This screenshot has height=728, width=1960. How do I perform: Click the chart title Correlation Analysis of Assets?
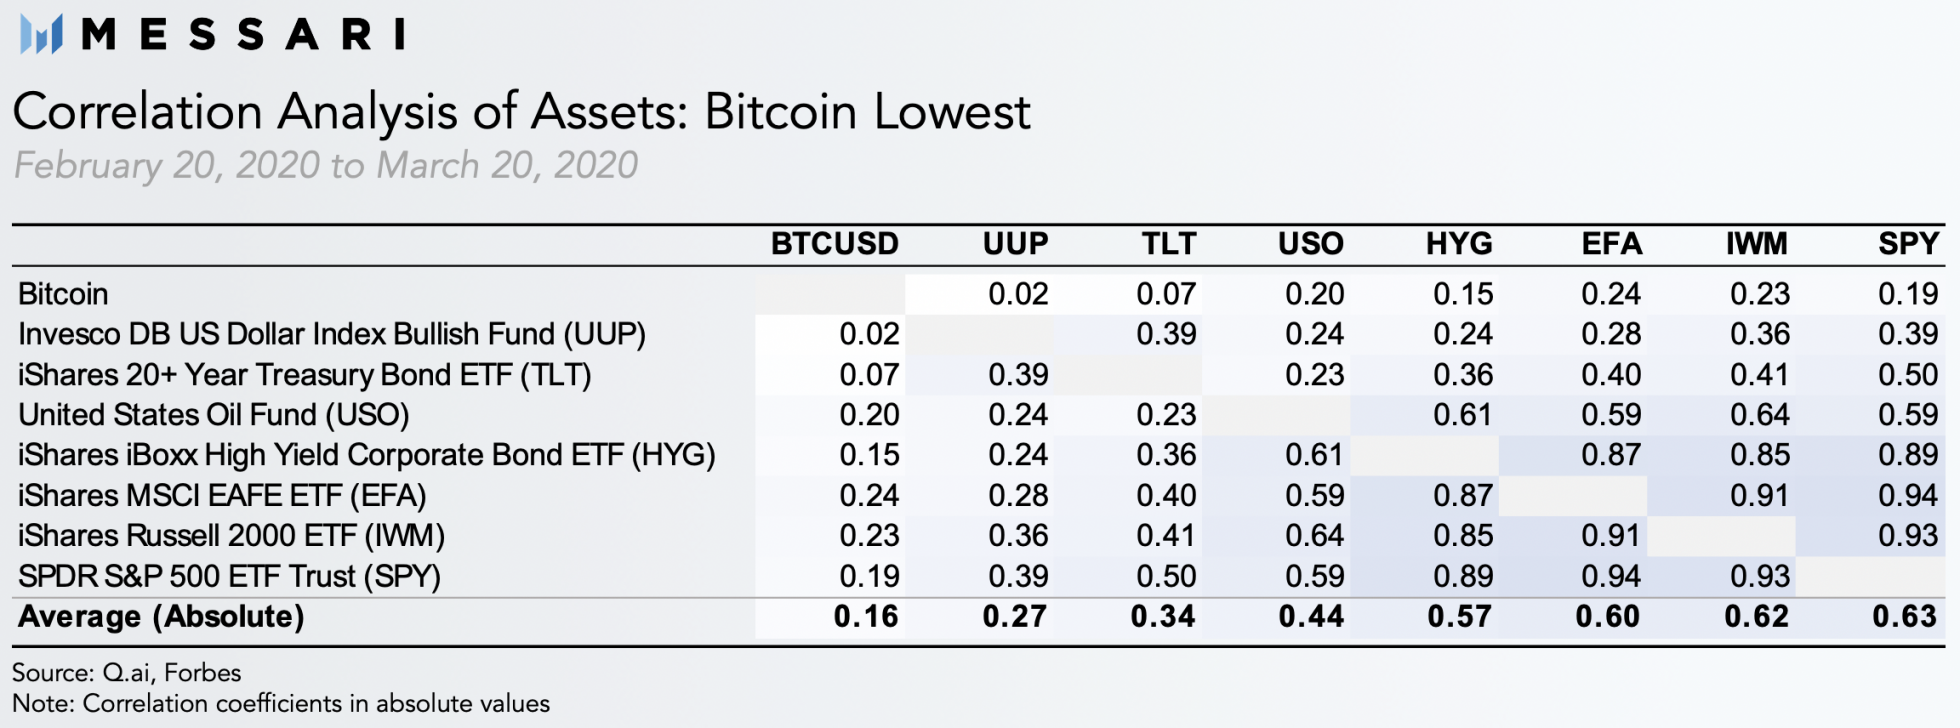click(521, 111)
